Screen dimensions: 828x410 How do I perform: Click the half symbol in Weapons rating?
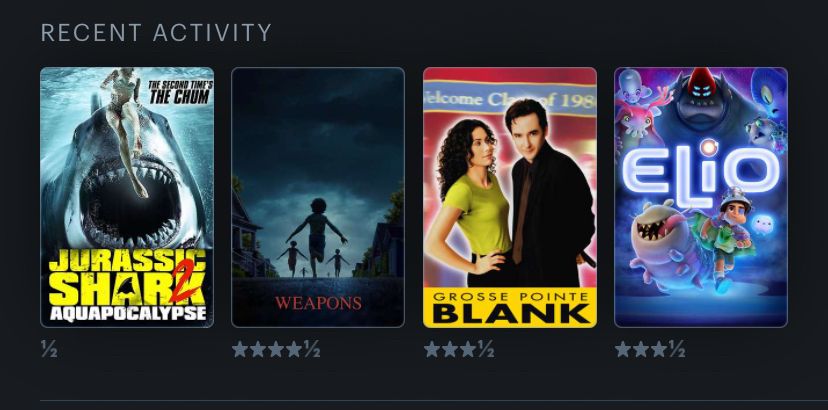click(312, 349)
